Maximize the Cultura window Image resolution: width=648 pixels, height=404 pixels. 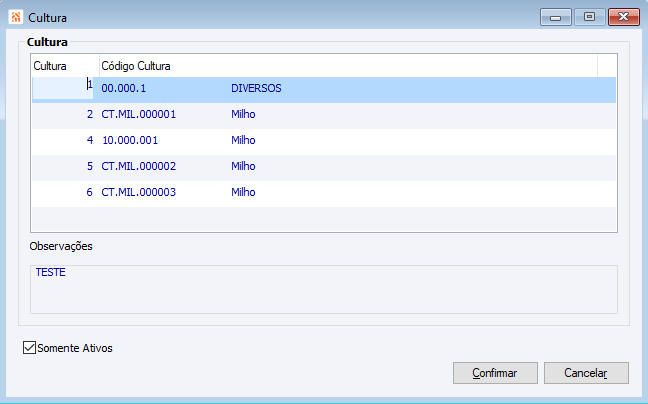[x=589, y=17]
